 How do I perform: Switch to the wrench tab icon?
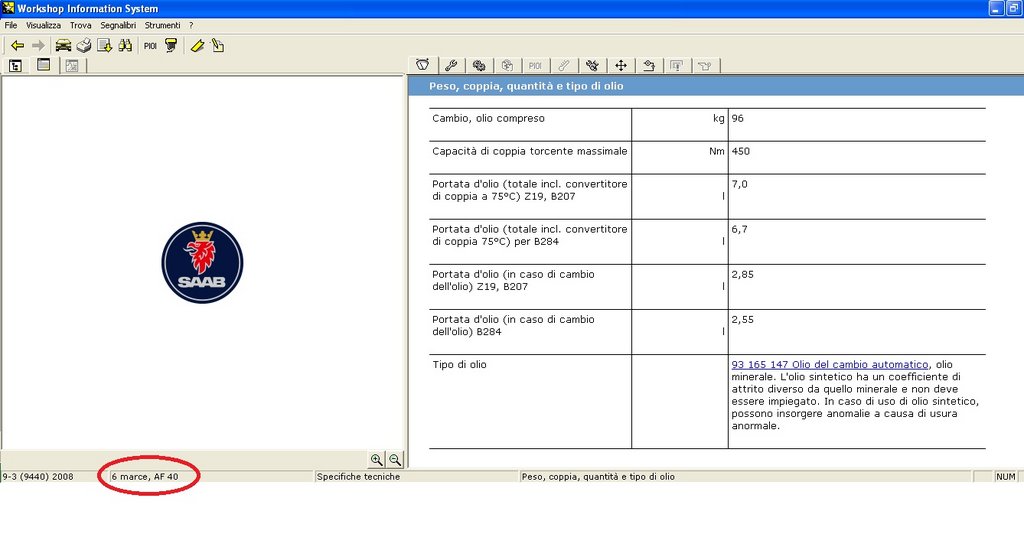(x=450, y=66)
